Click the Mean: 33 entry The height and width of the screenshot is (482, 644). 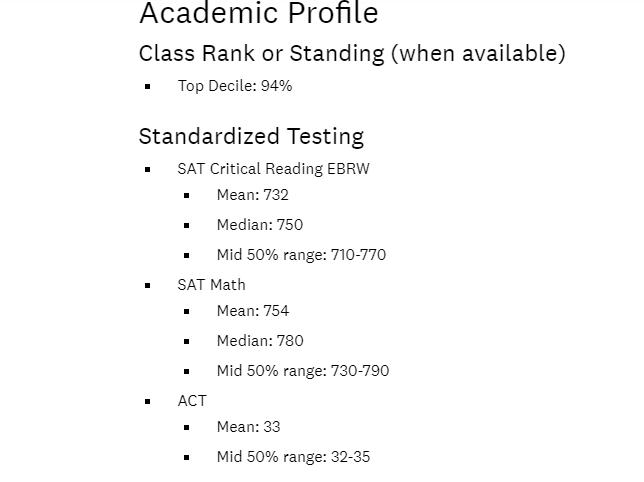[248, 427]
